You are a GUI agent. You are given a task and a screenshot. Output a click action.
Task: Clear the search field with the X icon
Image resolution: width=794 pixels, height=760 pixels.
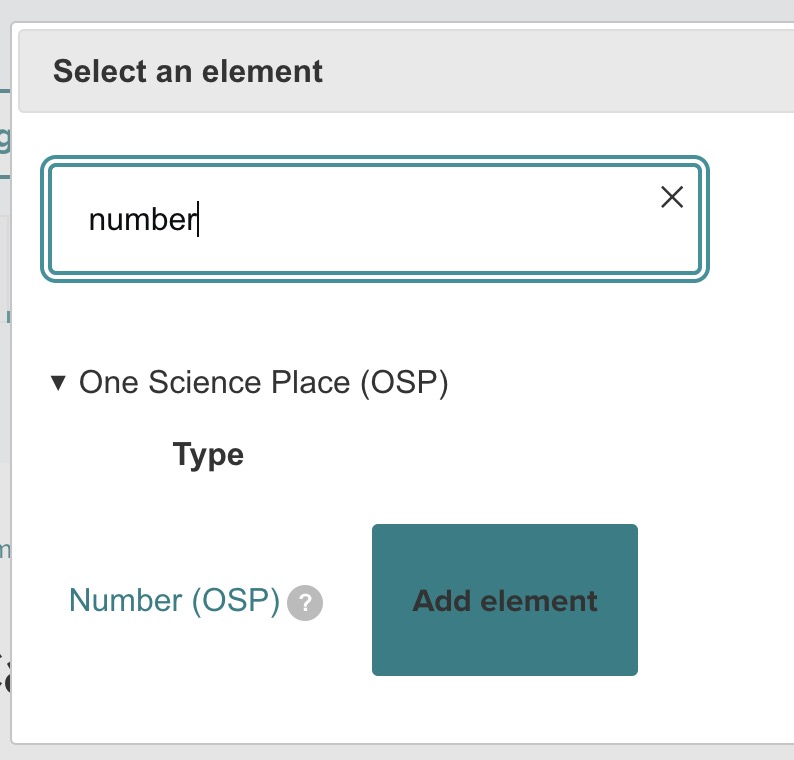coord(672,197)
